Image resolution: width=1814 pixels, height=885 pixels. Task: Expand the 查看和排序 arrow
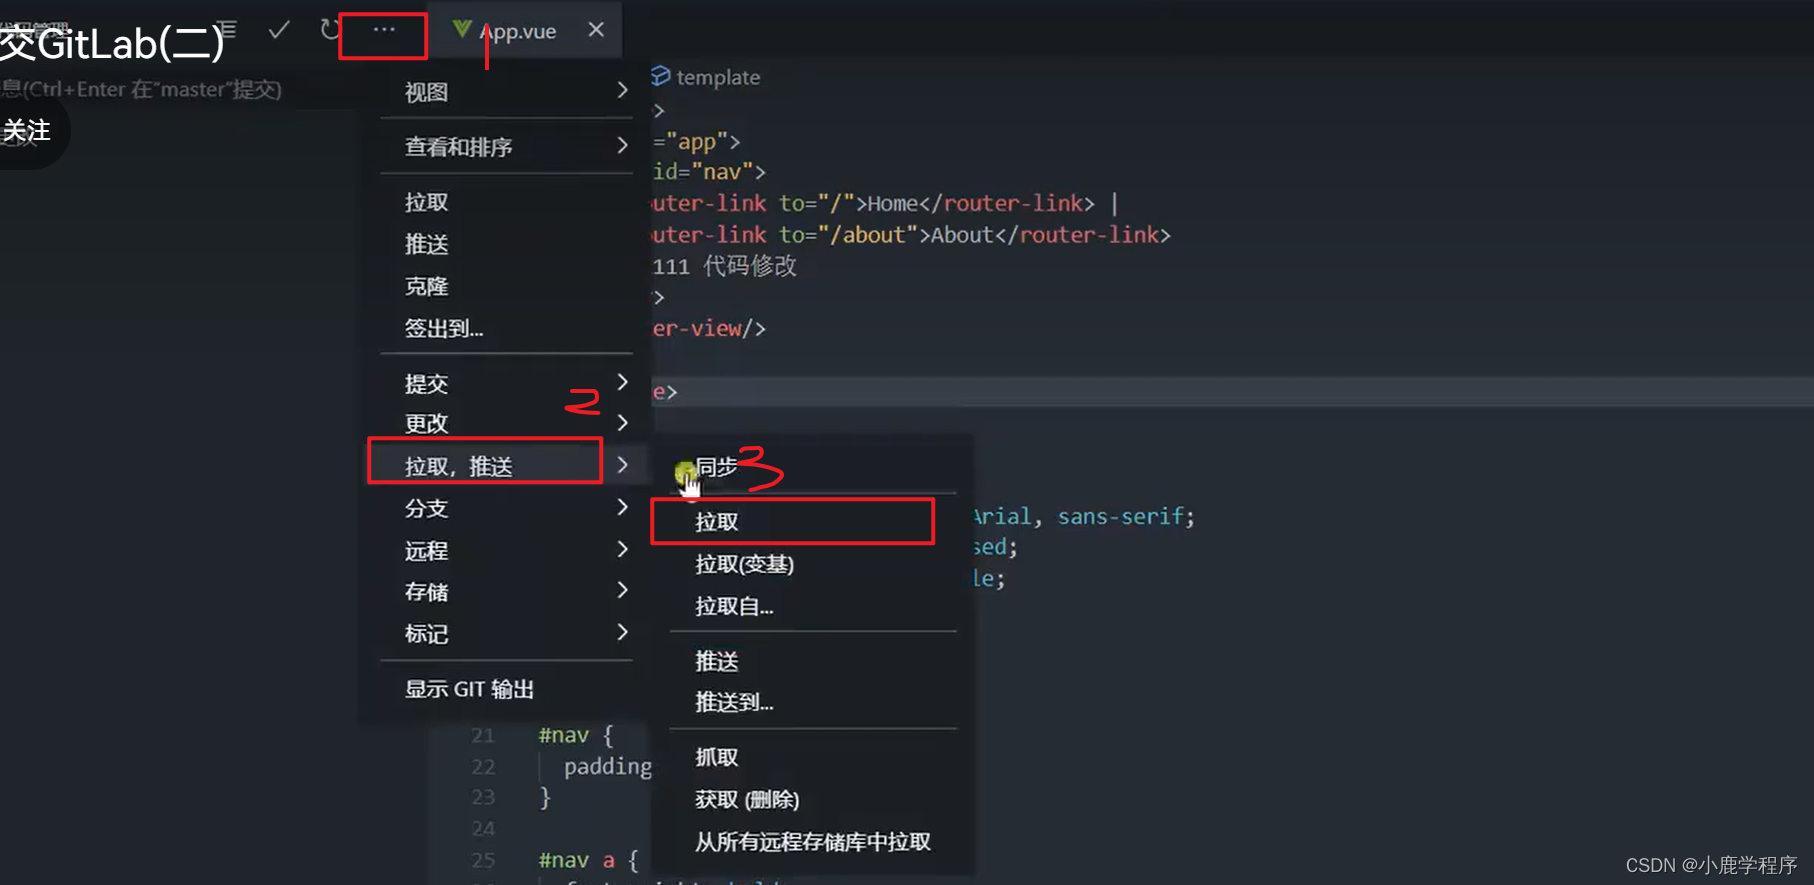pyautogui.click(x=622, y=145)
